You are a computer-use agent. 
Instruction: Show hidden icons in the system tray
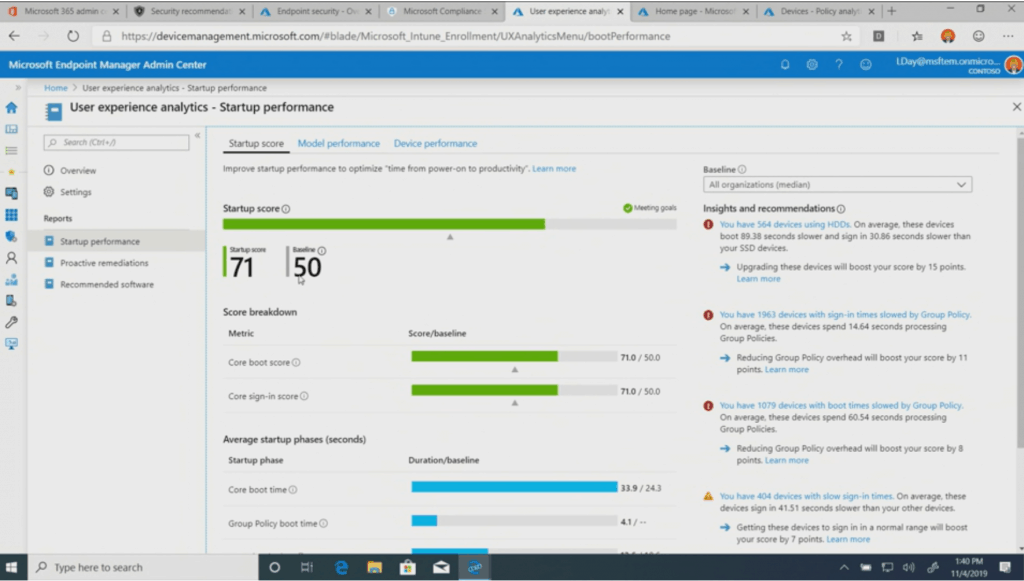tap(844, 567)
